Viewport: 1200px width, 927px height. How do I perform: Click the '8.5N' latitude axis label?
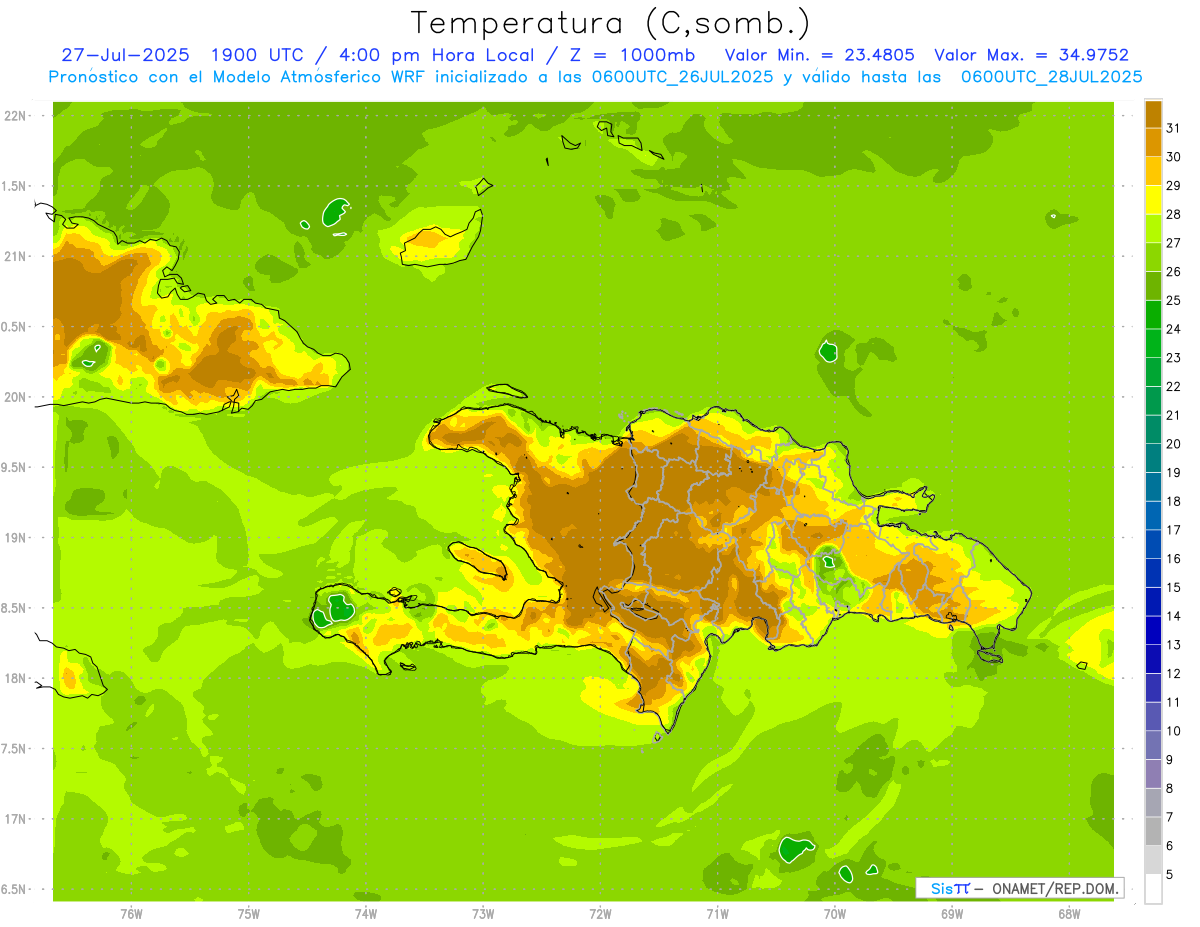coord(15,608)
